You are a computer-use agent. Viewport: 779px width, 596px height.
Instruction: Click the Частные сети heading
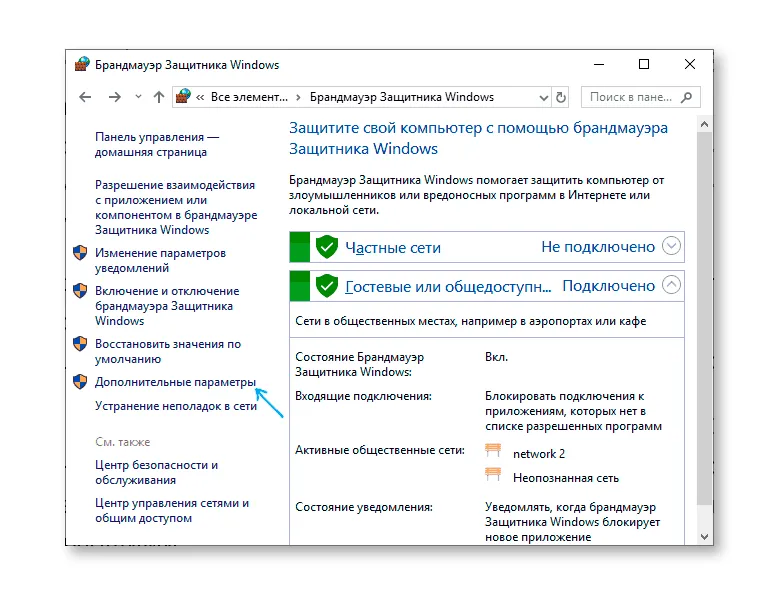point(393,247)
